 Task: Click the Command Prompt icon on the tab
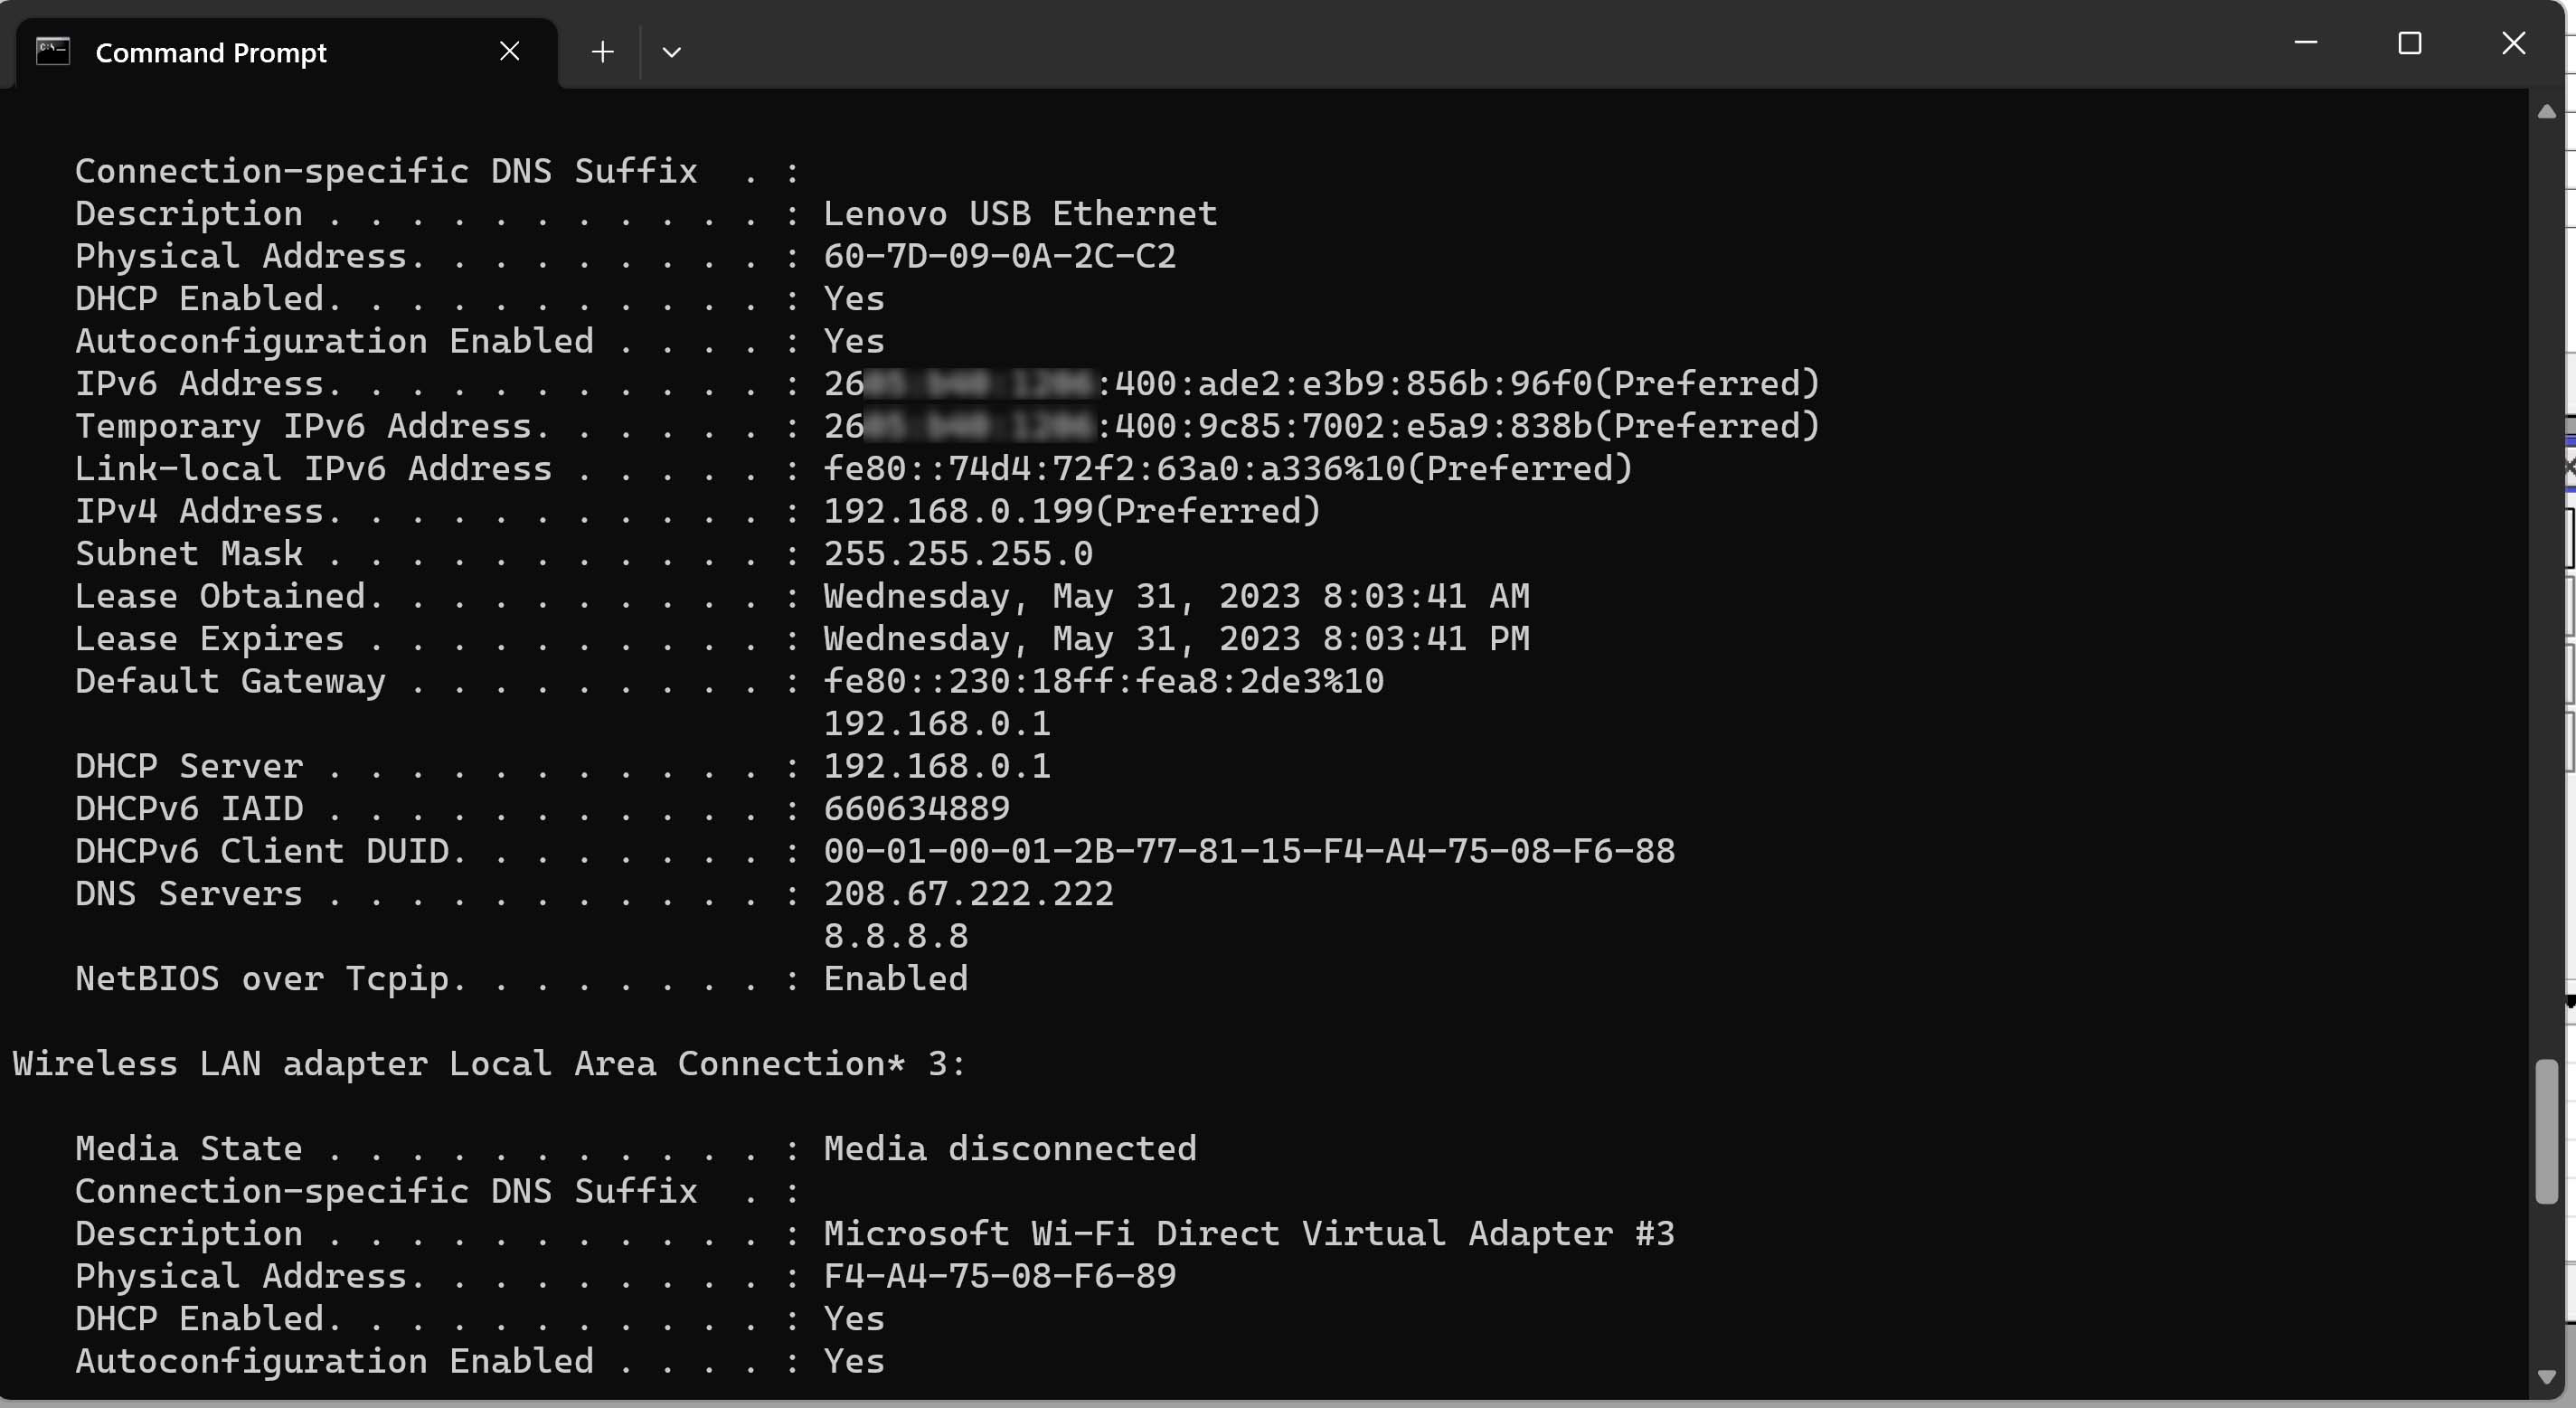tap(54, 51)
